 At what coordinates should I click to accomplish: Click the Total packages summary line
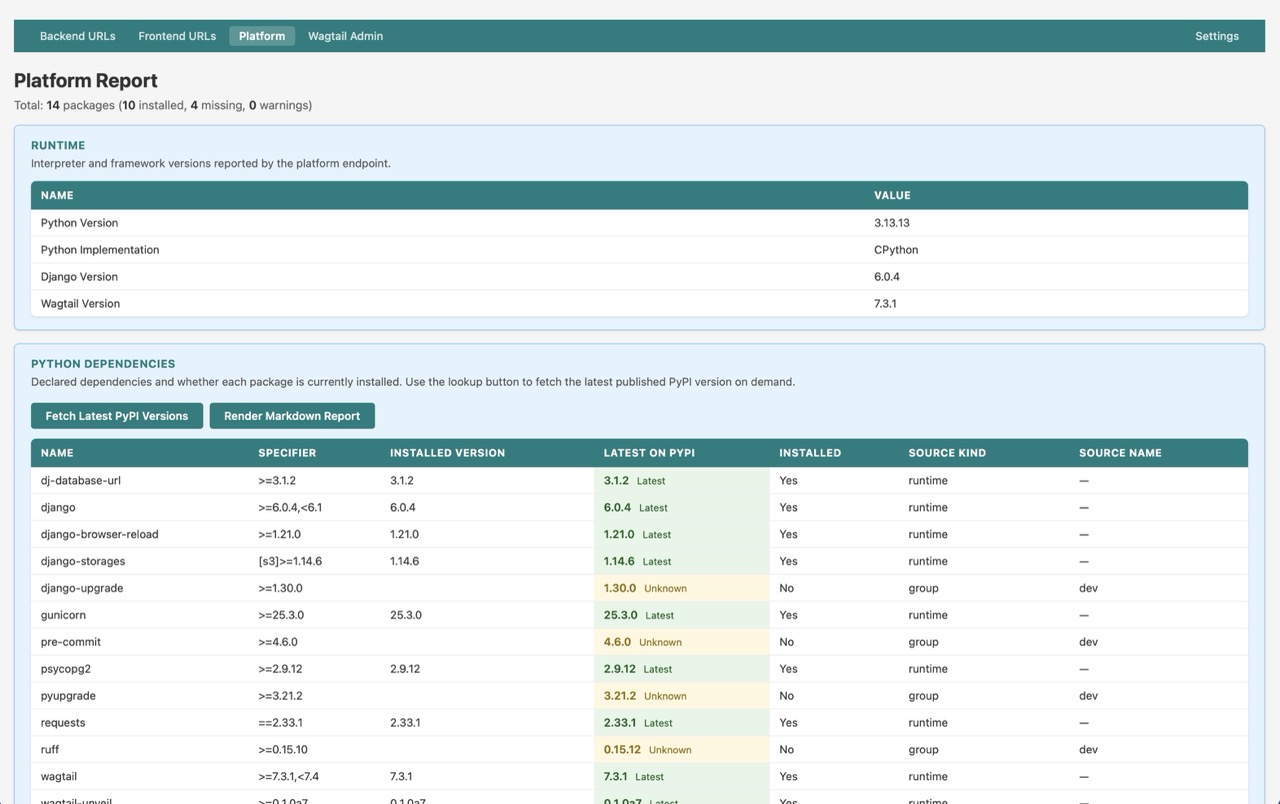[x=163, y=106]
